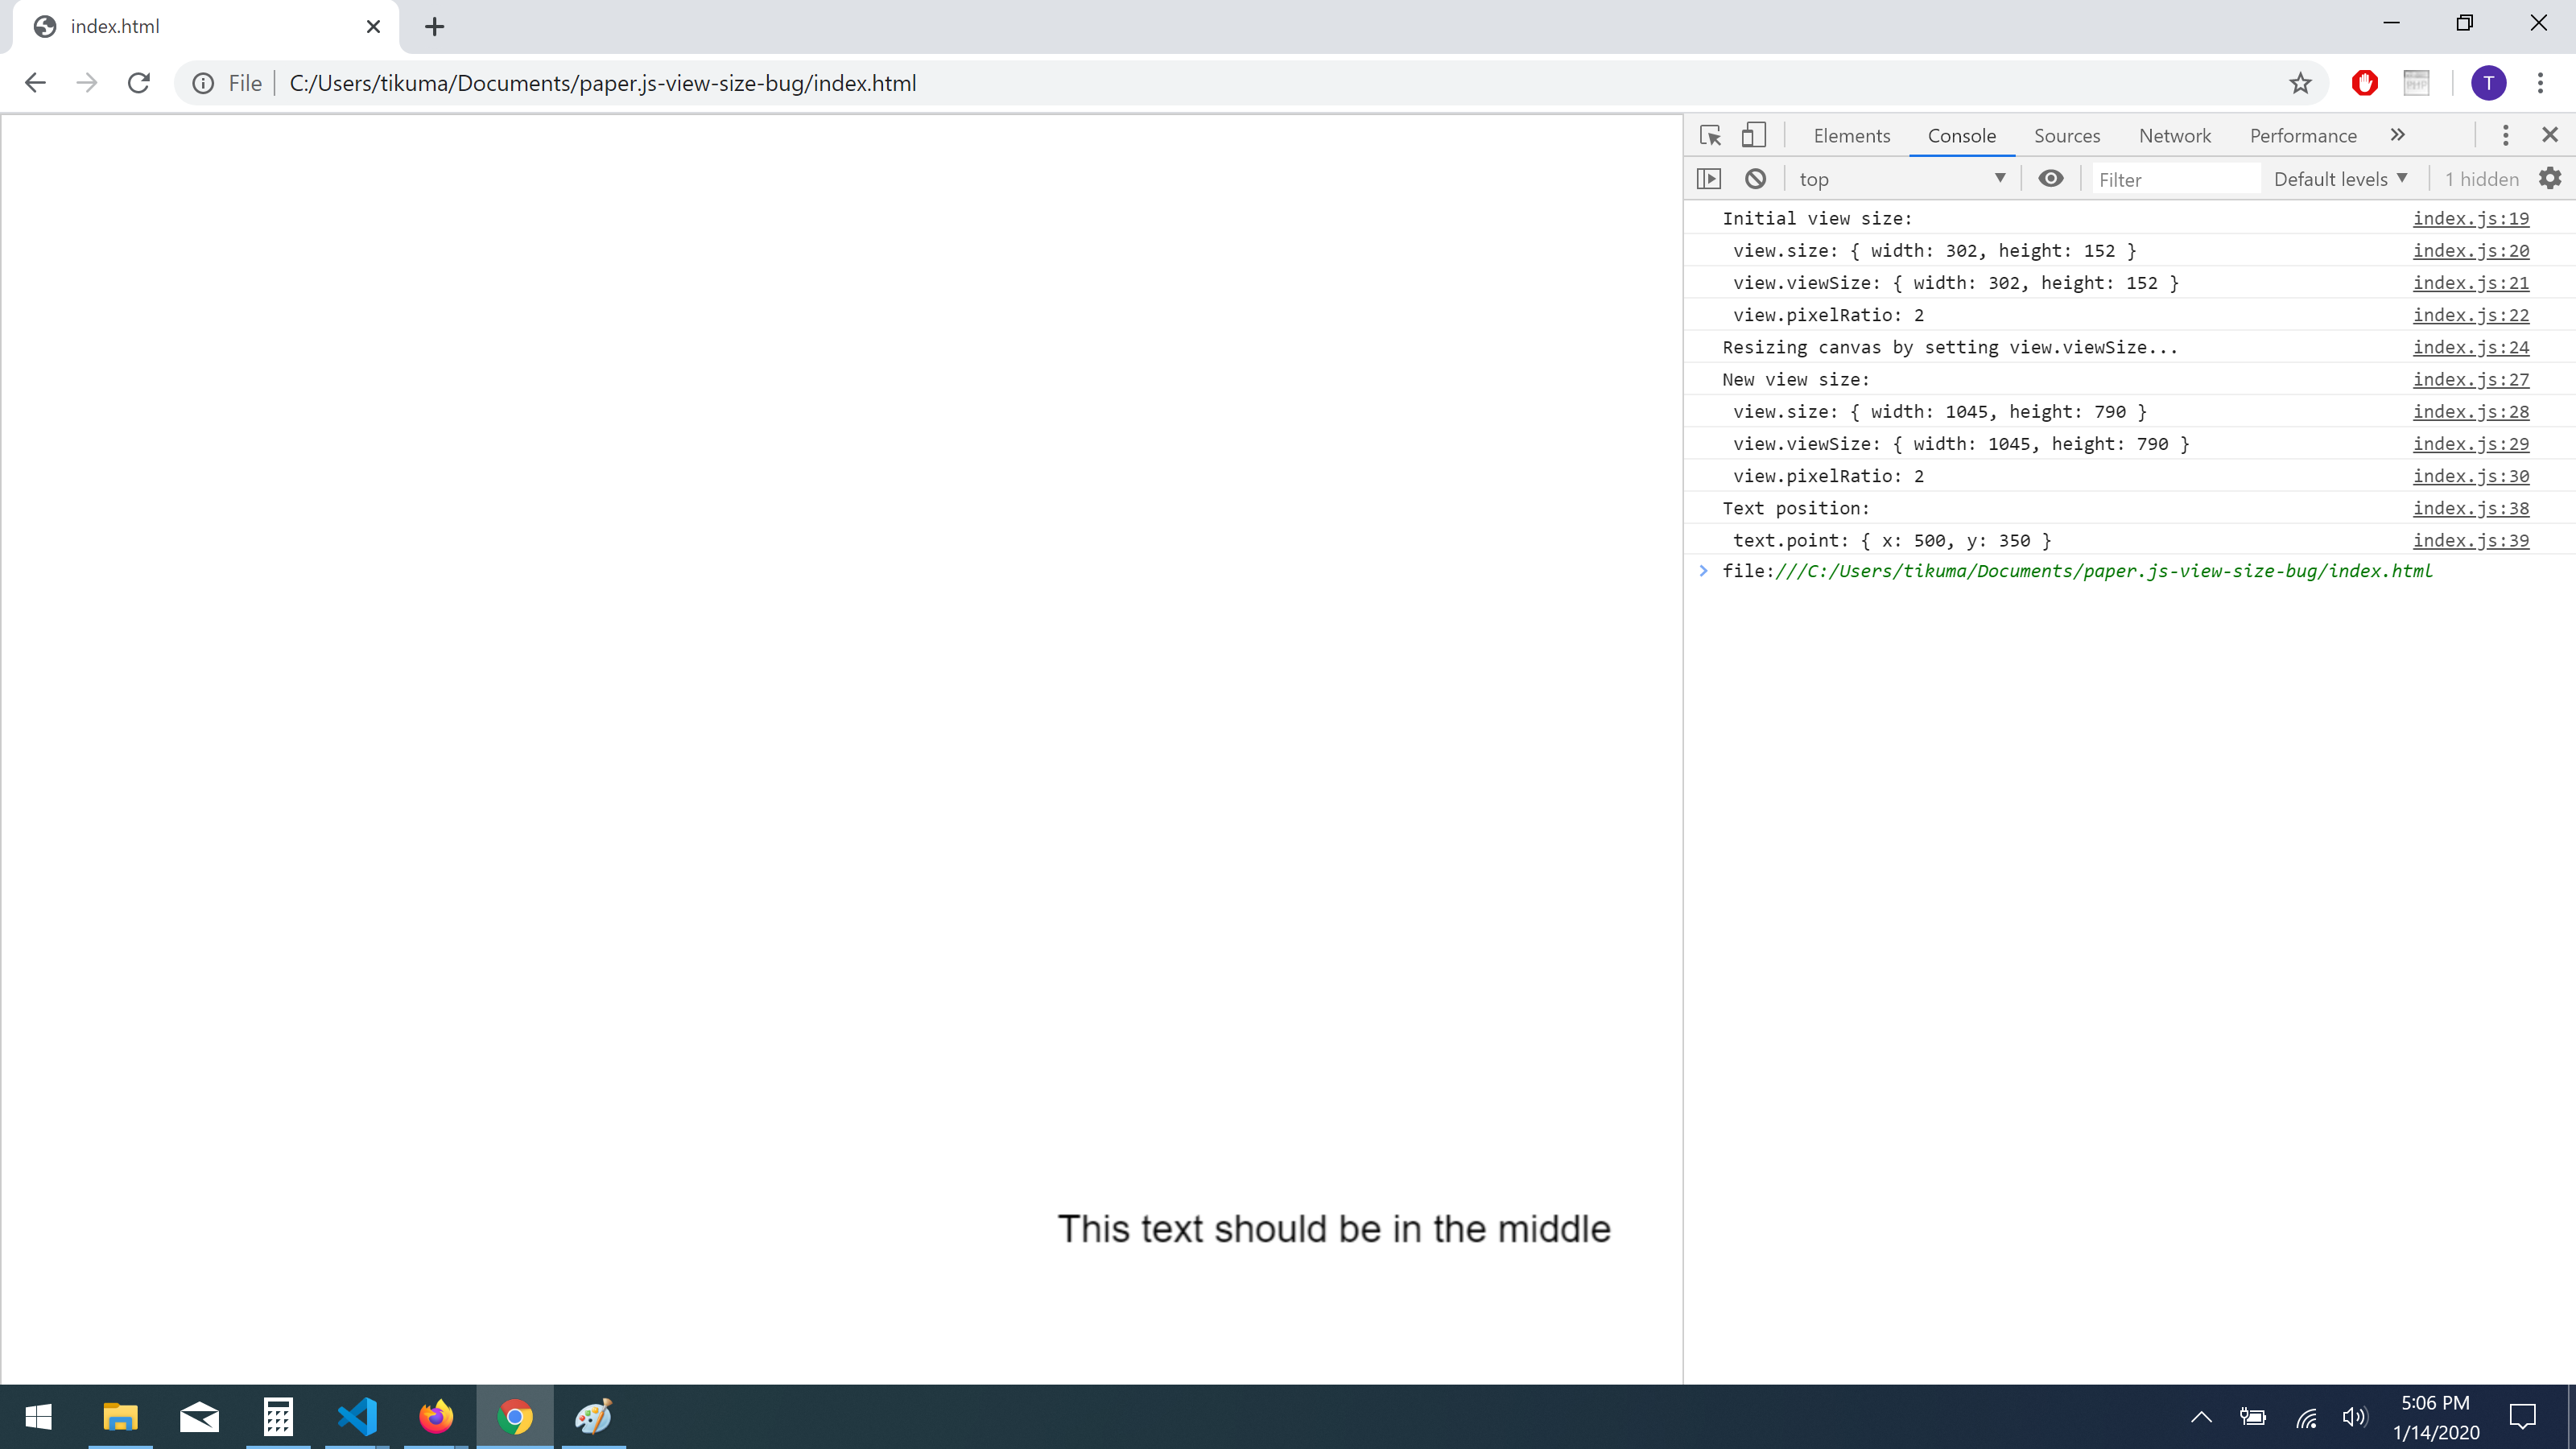Open Visual Studio Code from the taskbar
The image size is (2576, 1449).
pos(357,1417)
